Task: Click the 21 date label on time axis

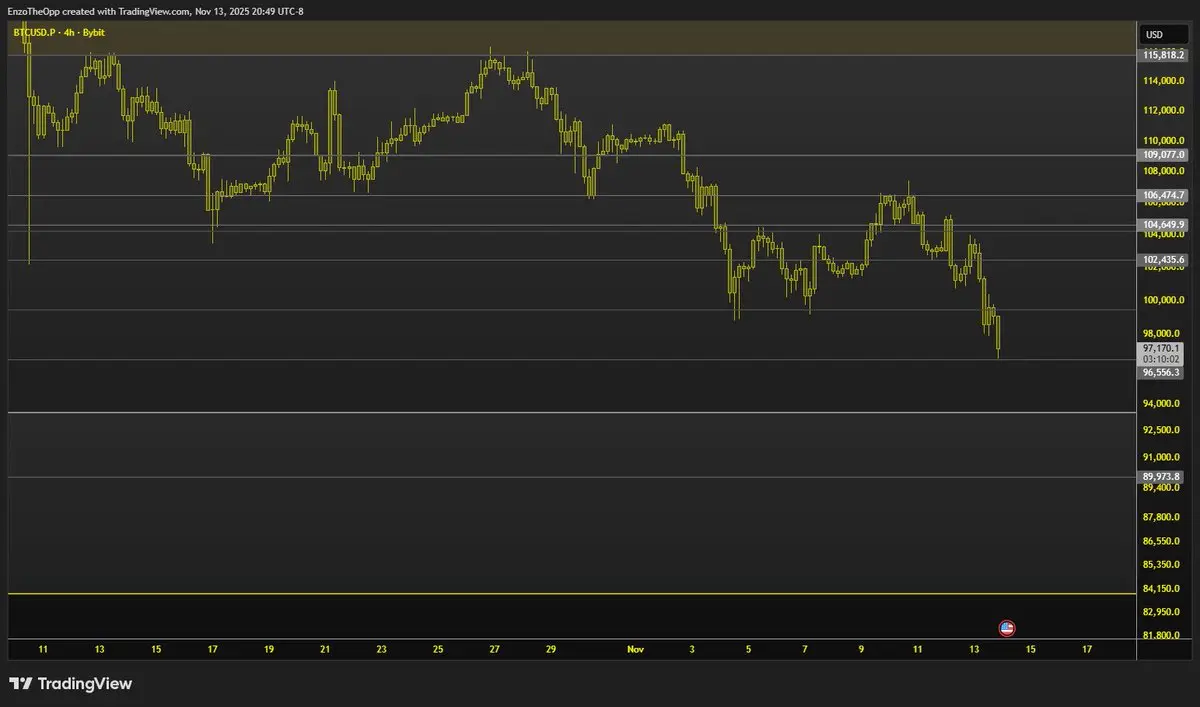Action: click(325, 649)
